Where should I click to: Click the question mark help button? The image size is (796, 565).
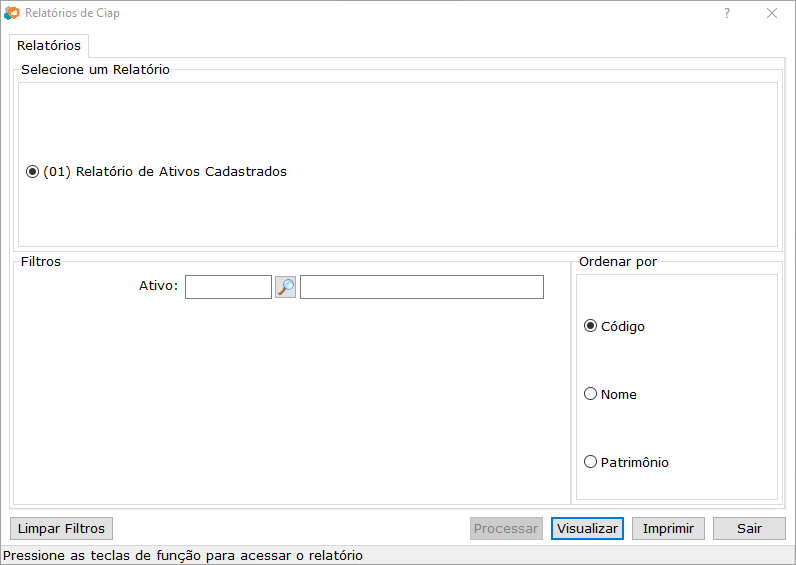727,13
